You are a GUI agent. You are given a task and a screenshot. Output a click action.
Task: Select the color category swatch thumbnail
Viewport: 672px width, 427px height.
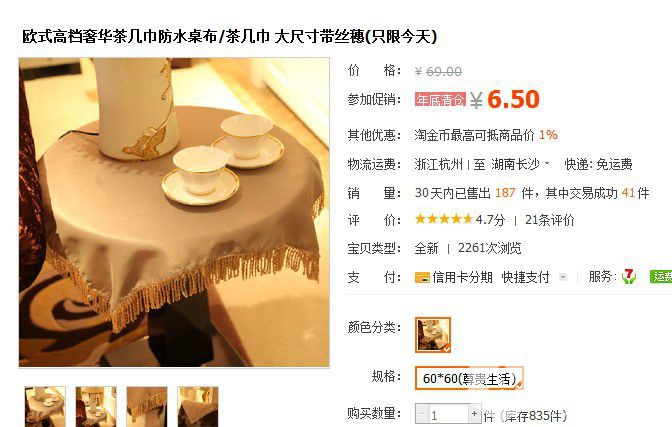point(433,335)
